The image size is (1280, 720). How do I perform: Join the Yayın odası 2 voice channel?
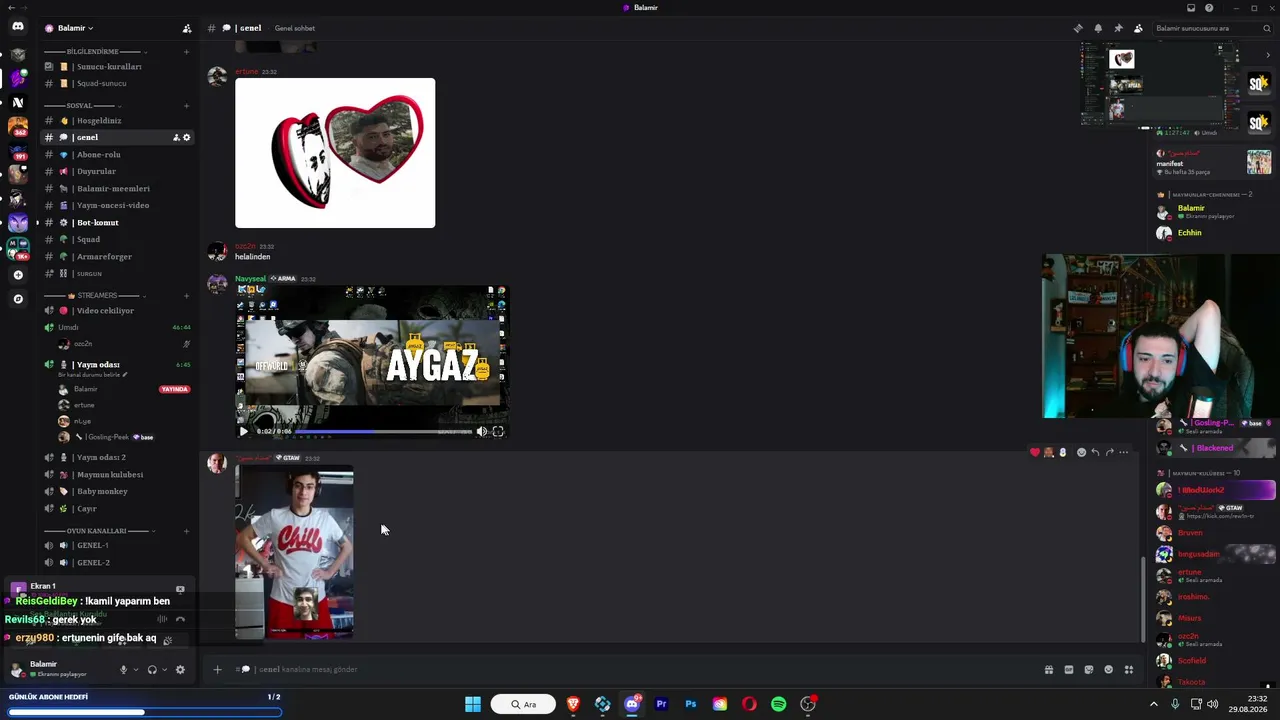click(x=119, y=458)
